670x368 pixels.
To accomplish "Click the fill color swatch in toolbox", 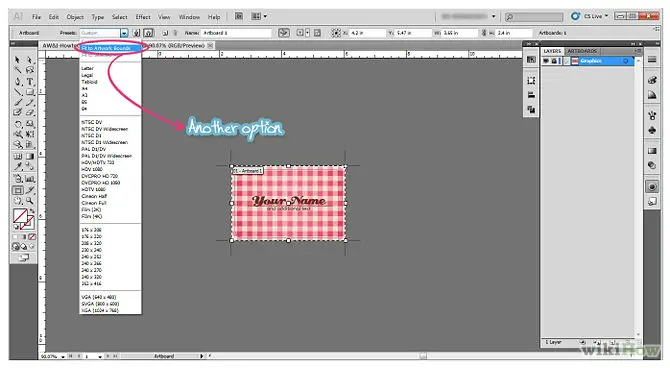I will [x=20, y=216].
